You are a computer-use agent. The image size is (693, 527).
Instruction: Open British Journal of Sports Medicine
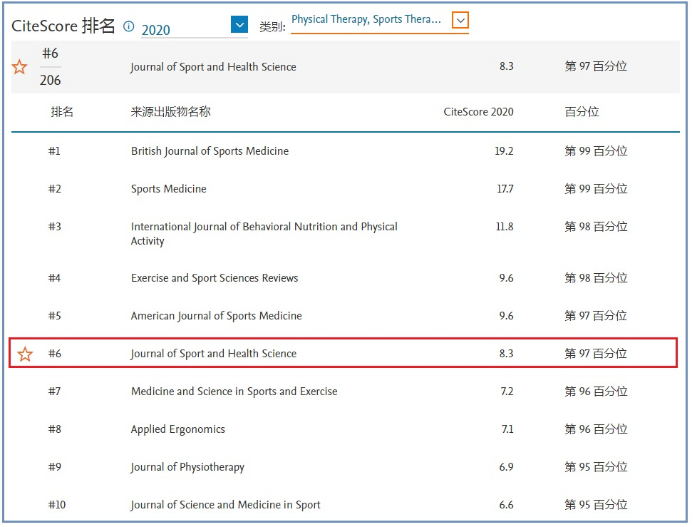click(209, 151)
